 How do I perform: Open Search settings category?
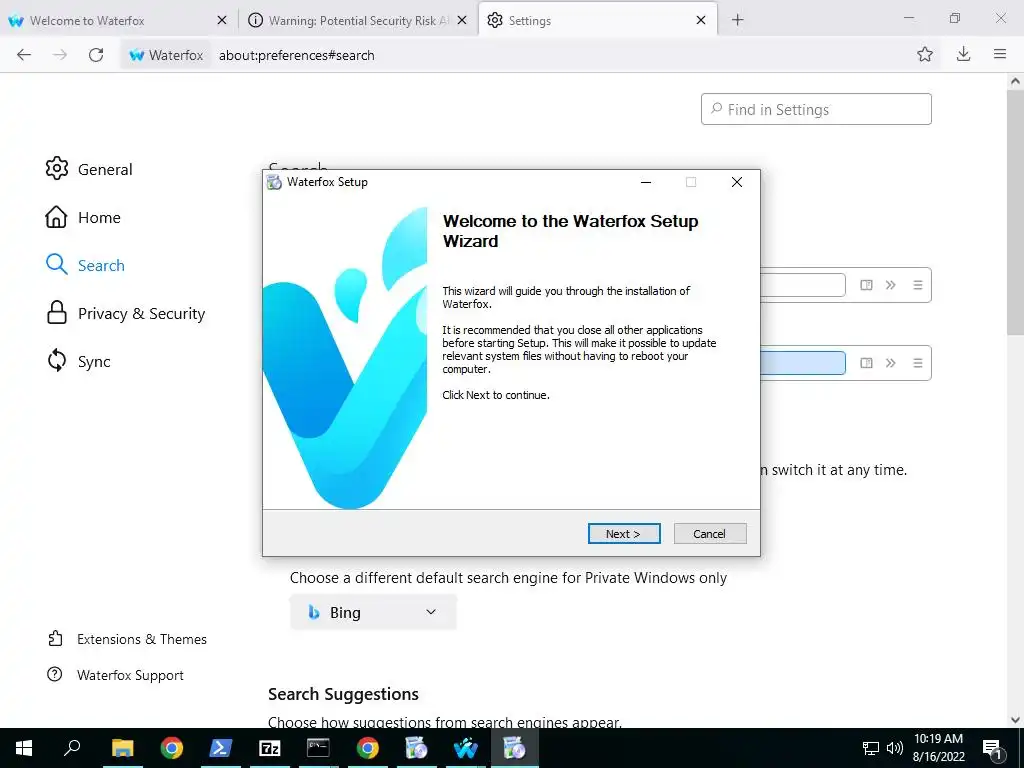point(85,265)
